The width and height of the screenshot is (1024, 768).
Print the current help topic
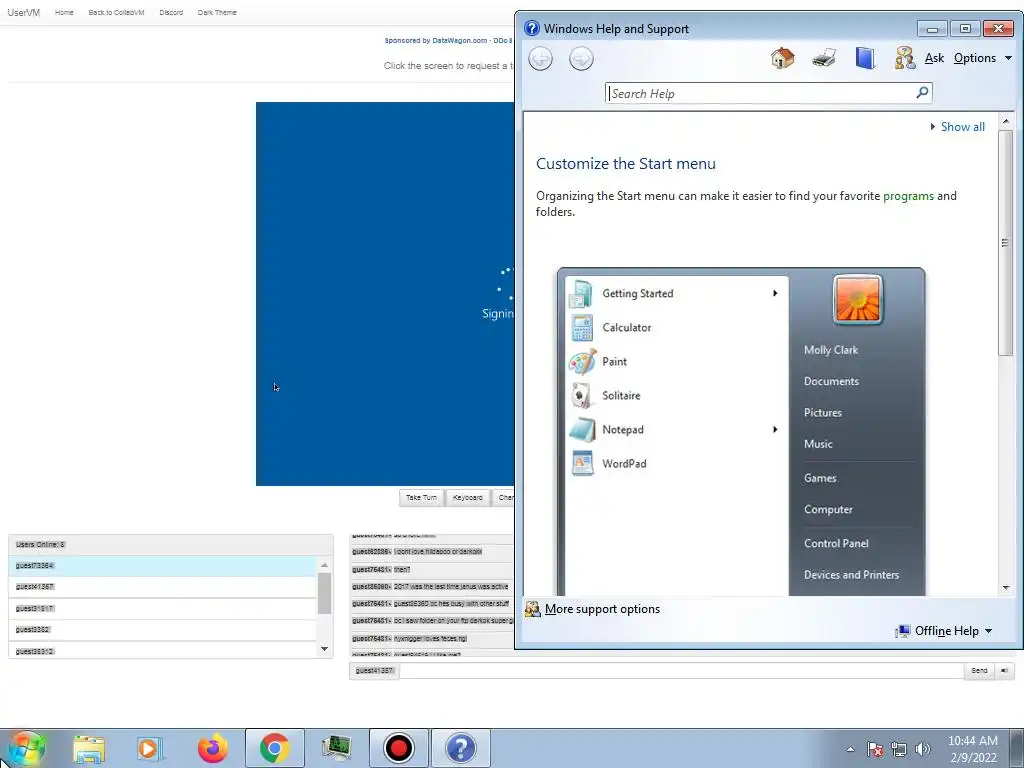coord(824,58)
